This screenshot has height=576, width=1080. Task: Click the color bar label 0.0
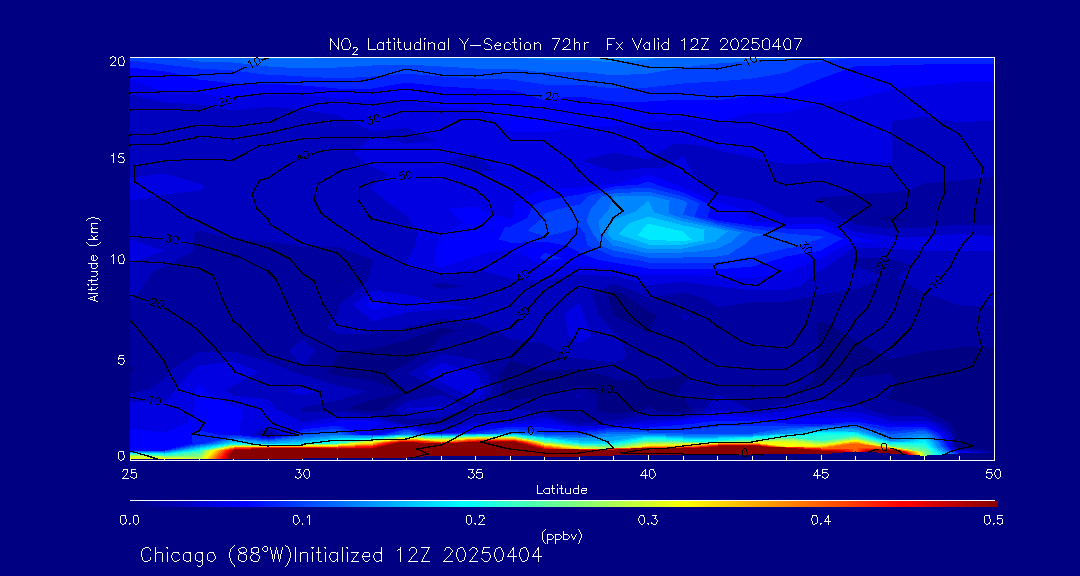coord(129,520)
